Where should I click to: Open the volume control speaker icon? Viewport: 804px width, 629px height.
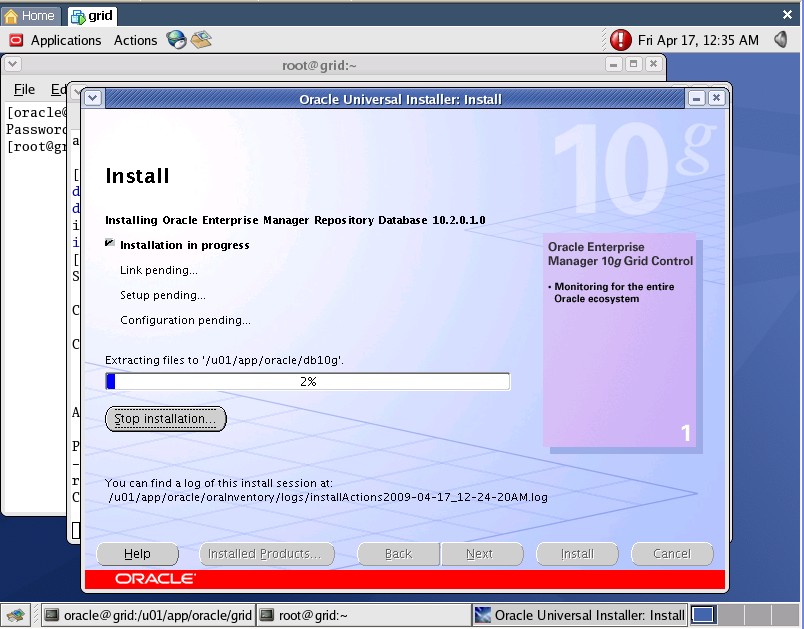(x=778, y=40)
